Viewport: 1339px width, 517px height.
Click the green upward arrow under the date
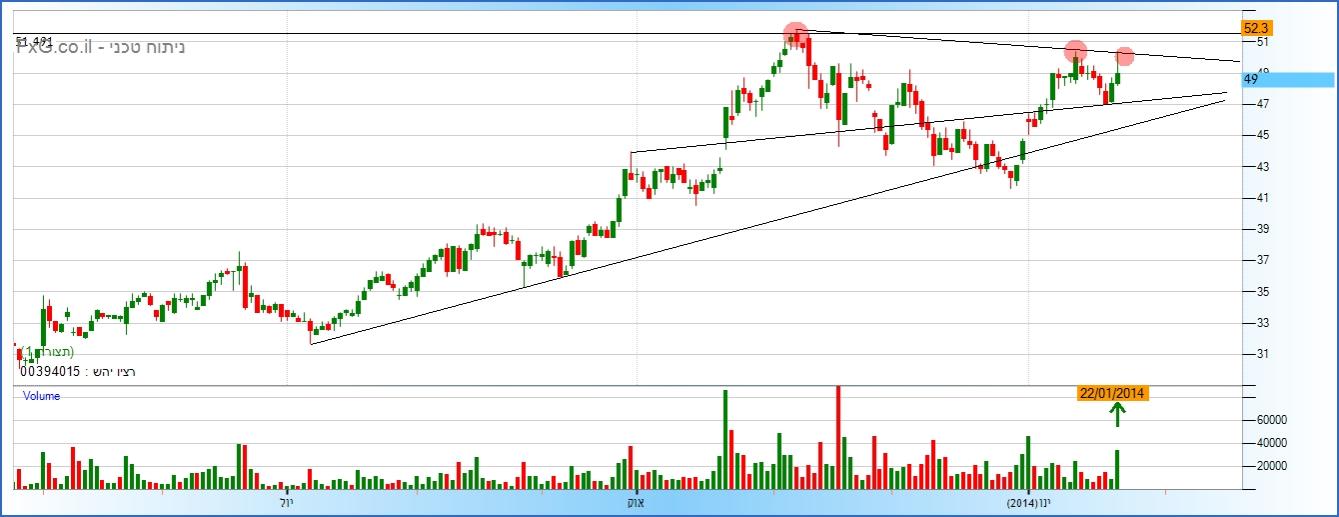pos(1117,413)
